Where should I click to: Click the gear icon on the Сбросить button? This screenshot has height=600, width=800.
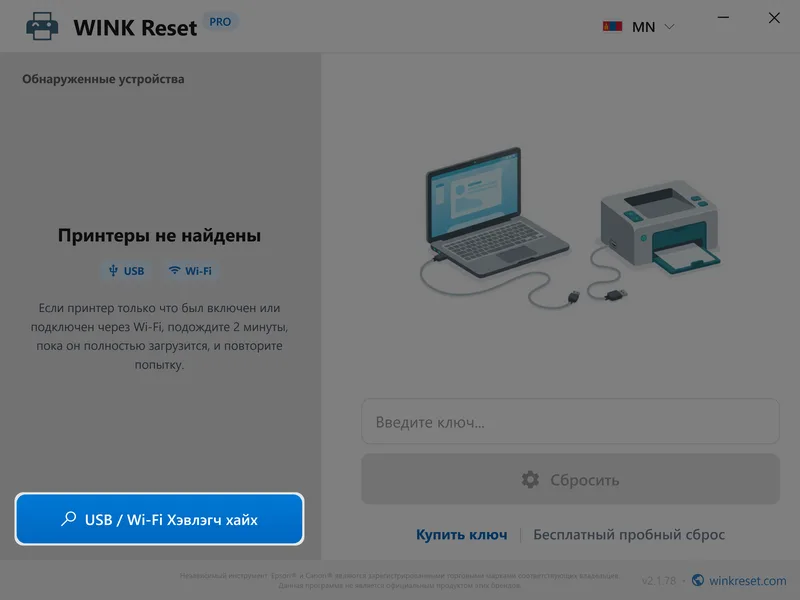click(x=530, y=480)
